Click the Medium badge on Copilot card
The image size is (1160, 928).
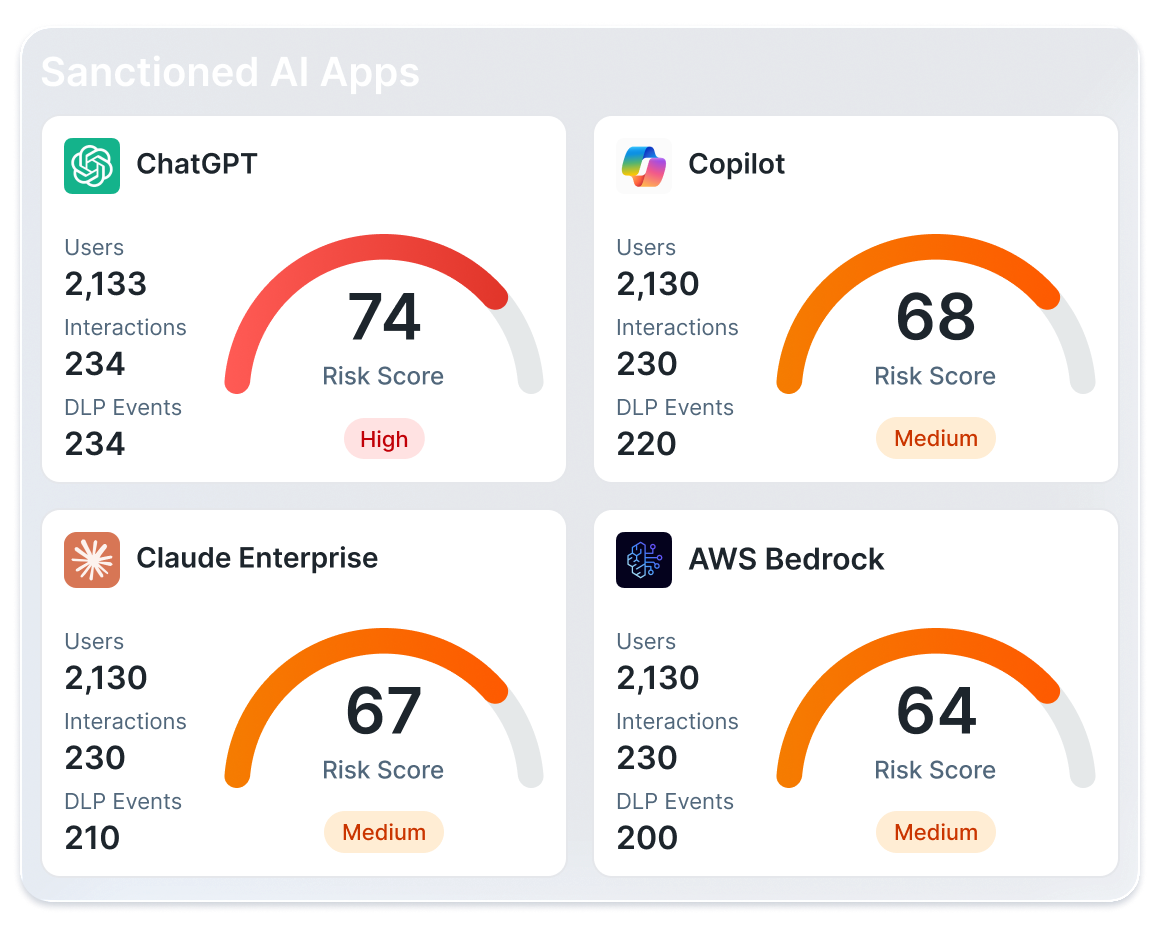click(x=935, y=438)
